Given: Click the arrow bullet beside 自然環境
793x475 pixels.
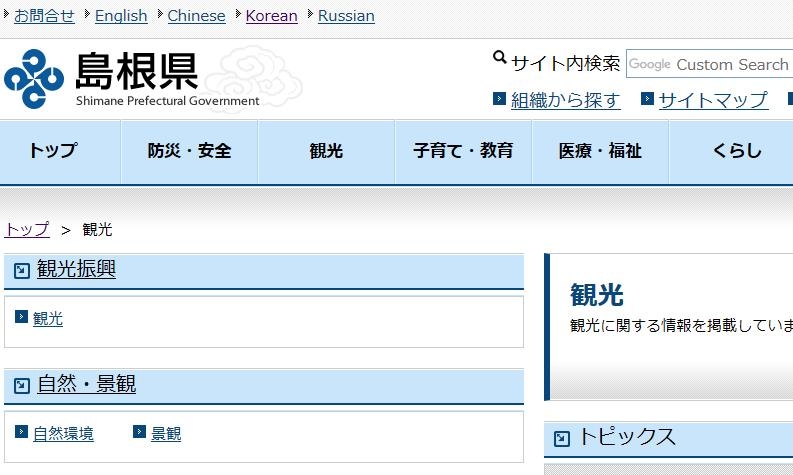Looking at the screenshot, I should click(21, 431).
